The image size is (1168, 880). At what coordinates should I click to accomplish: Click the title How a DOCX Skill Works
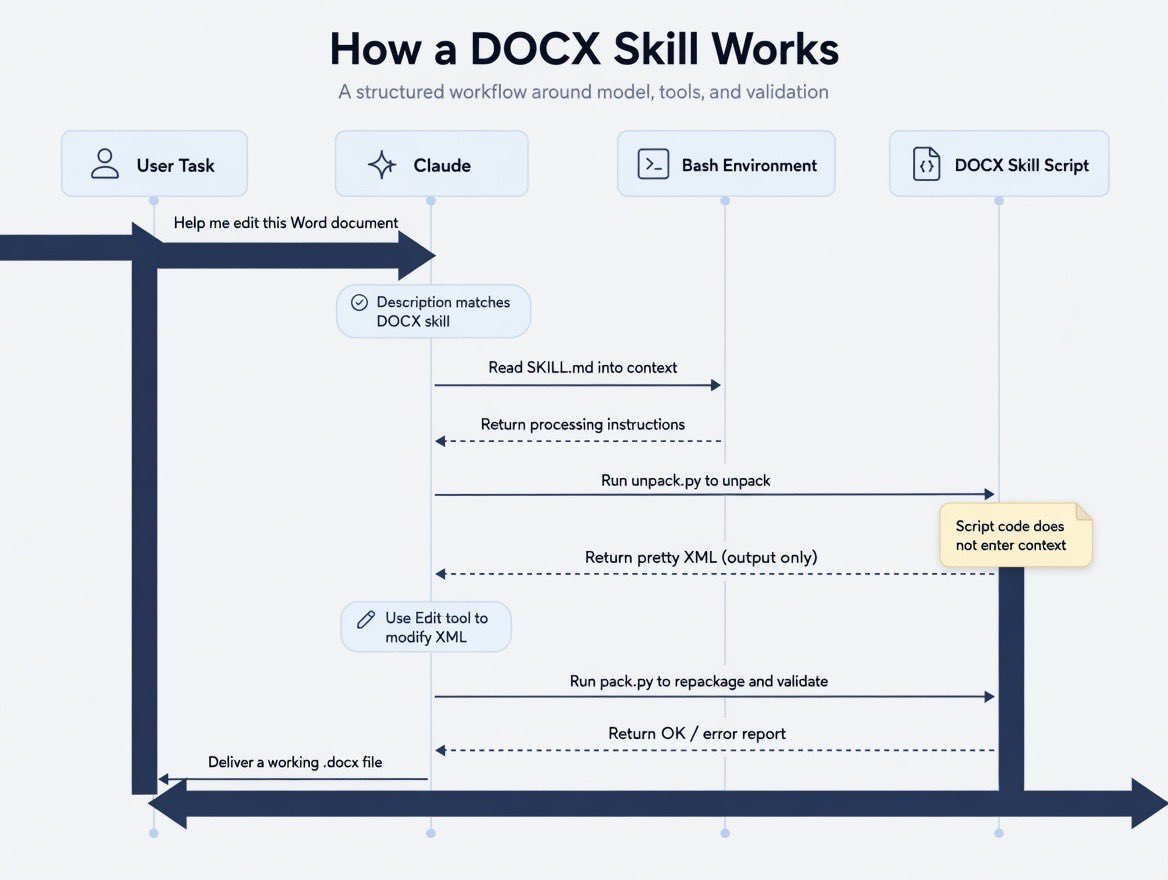pyautogui.click(x=585, y=49)
